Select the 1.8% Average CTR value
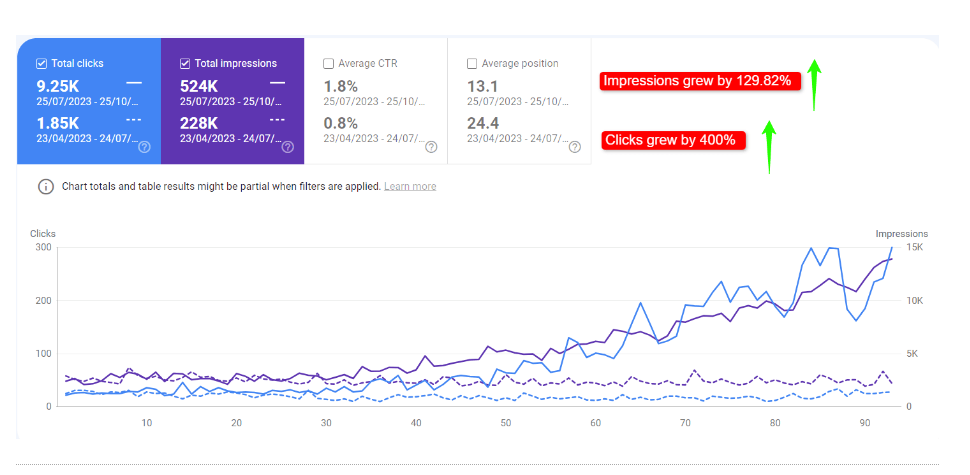This screenshot has height=475, width=970. (x=341, y=86)
